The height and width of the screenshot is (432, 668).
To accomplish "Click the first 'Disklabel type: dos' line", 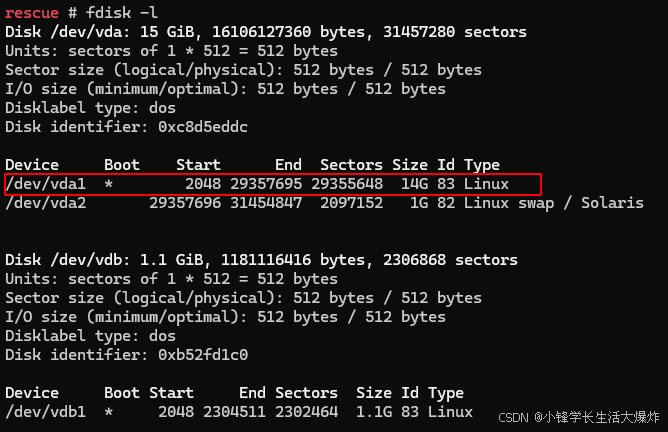I will coord(90,108).
